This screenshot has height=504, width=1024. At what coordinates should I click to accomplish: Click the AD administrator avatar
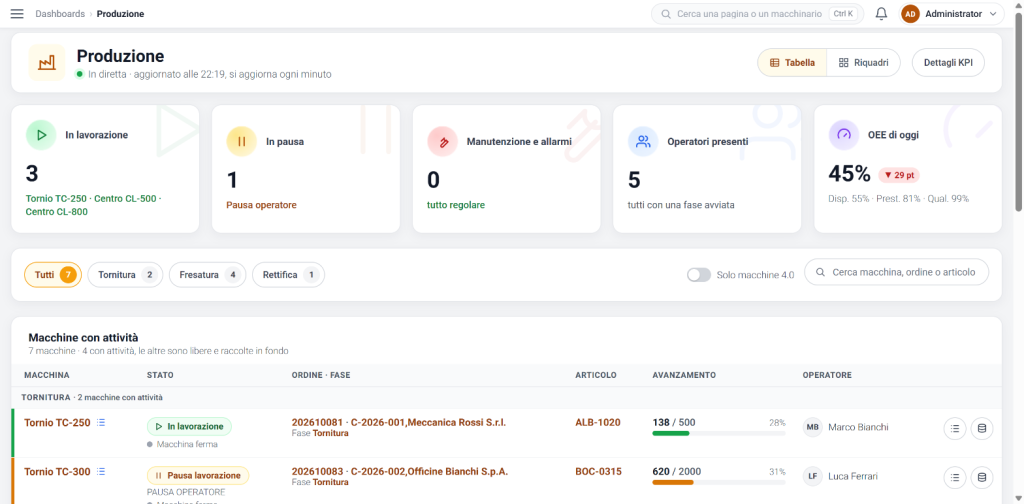pyautogui.click(x=911, y=14)
